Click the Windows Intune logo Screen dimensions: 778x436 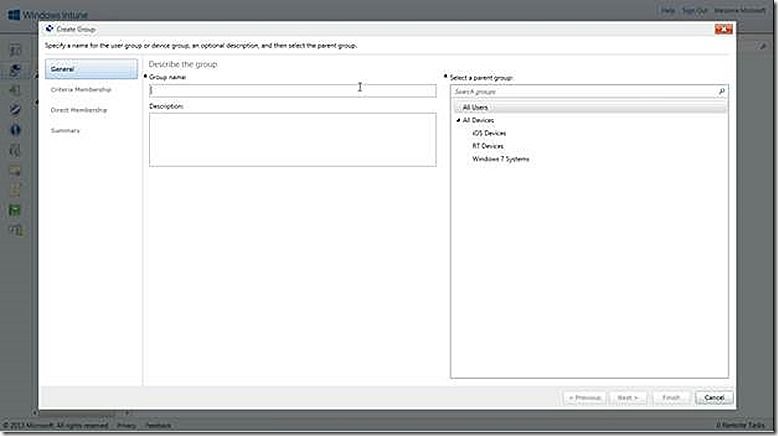click(x=48, y=15)
